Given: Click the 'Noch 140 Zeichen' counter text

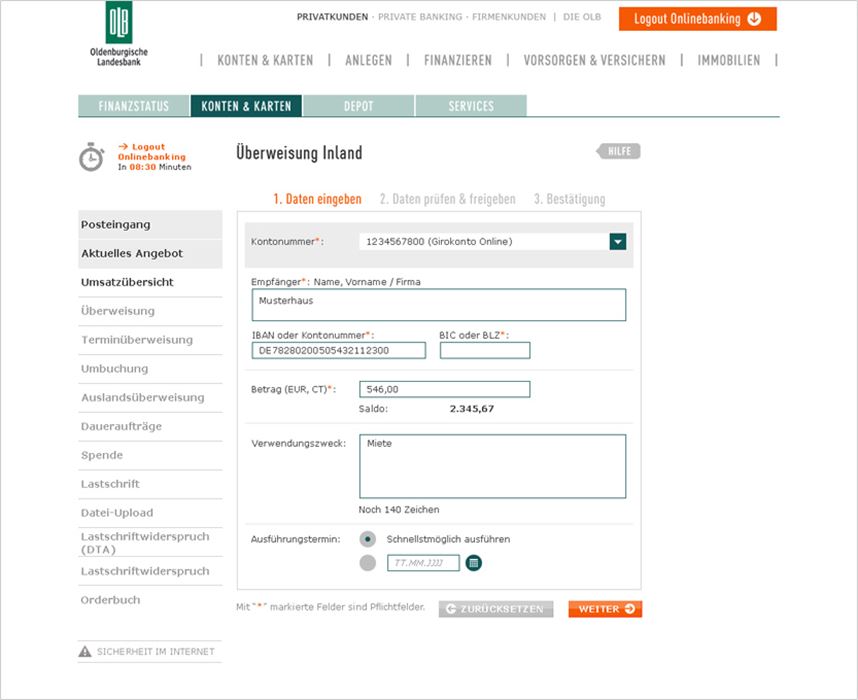Looking at the screenshot, I should [x=399, y=510].
